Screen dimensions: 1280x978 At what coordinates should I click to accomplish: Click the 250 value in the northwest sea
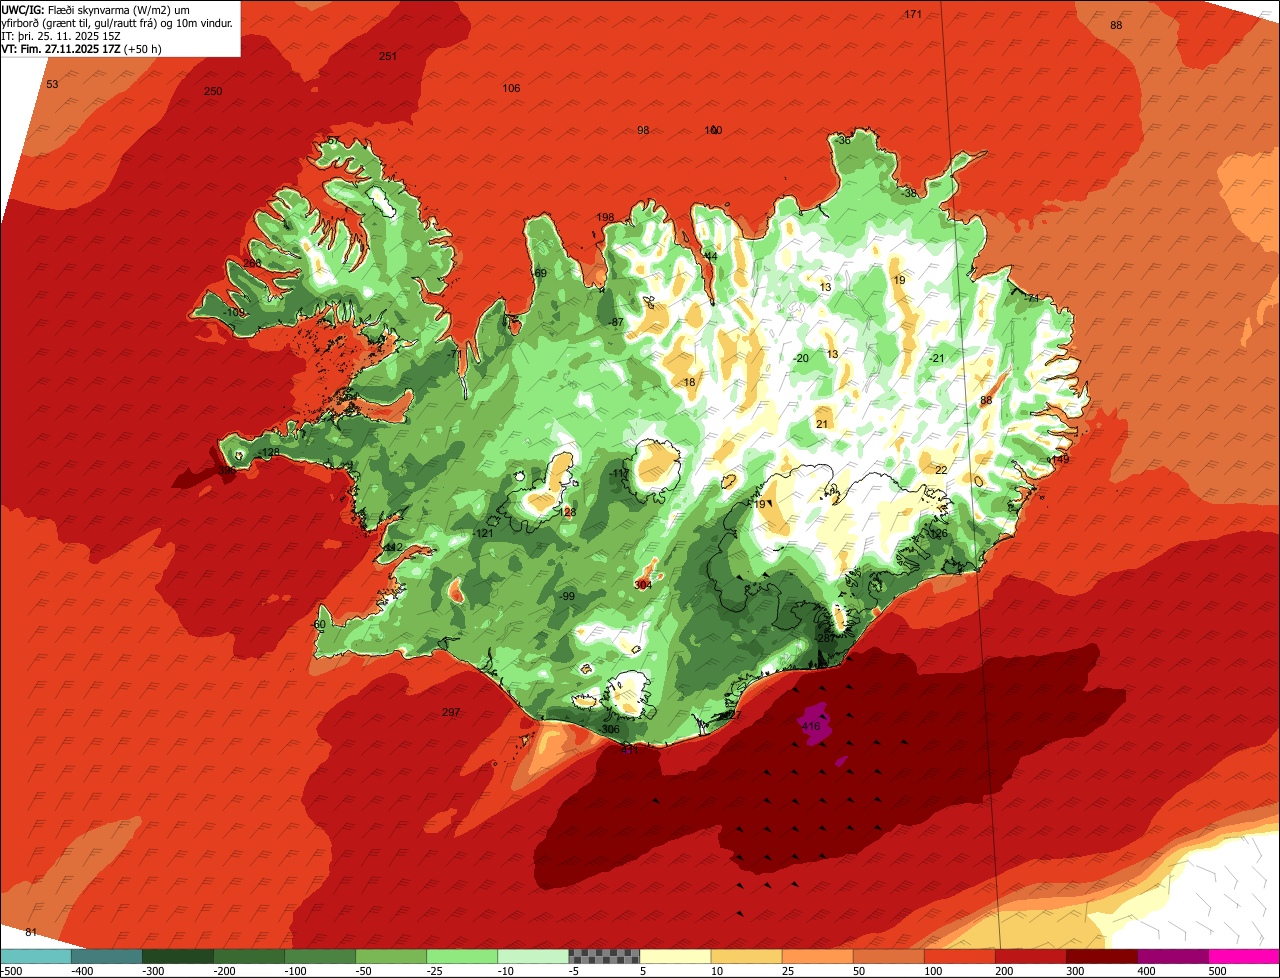pyautogui.click(x=213, y=91)
